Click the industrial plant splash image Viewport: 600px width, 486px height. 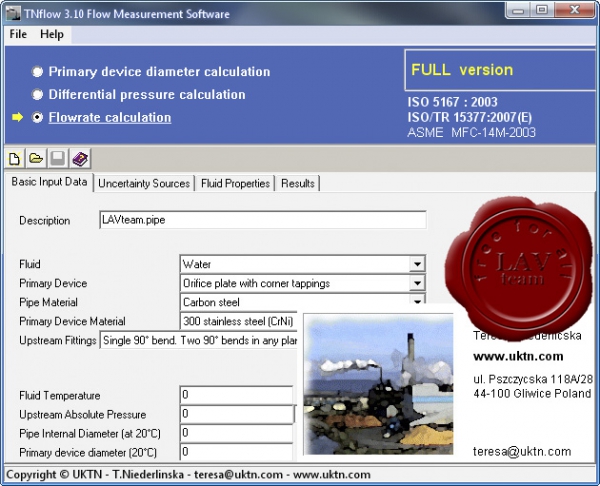pos(378,385)
